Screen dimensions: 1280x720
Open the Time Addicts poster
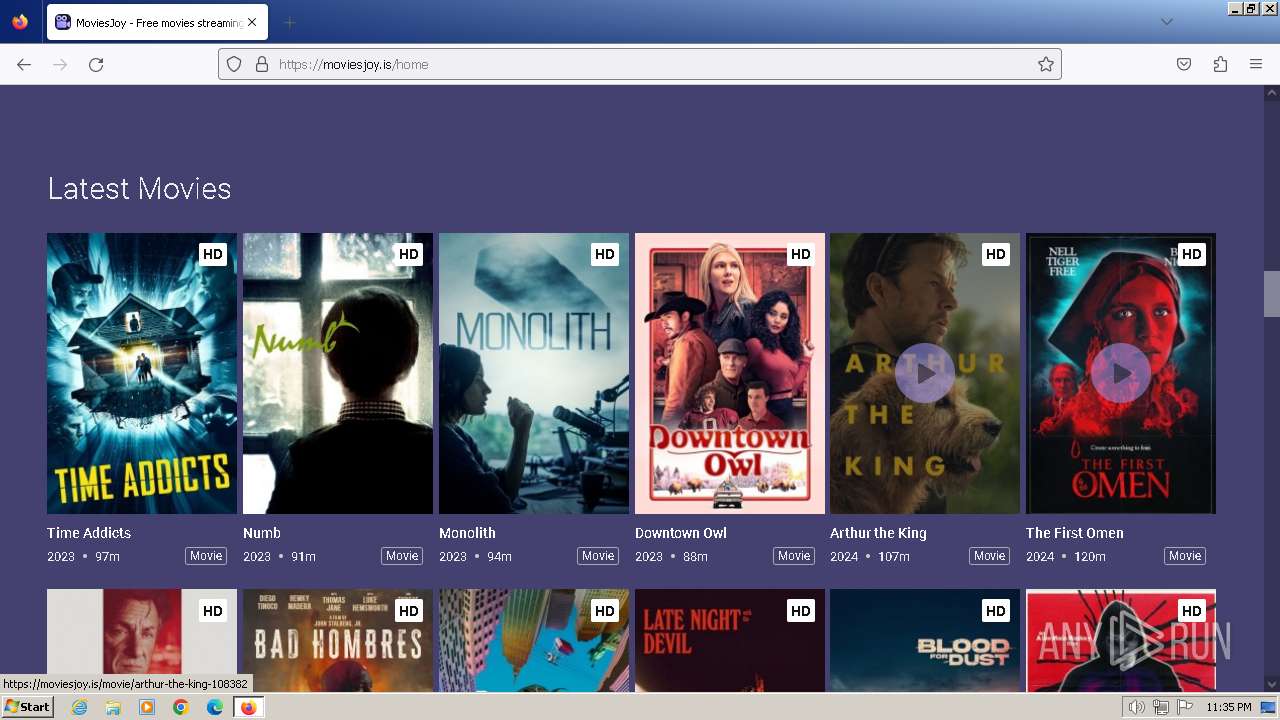[x=142, y=373]
